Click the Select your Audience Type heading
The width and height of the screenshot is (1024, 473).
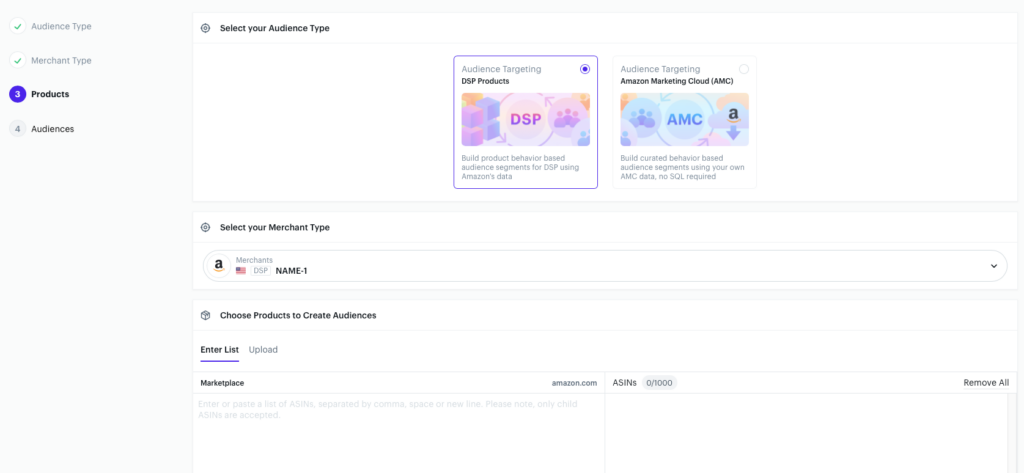point(274,28)
